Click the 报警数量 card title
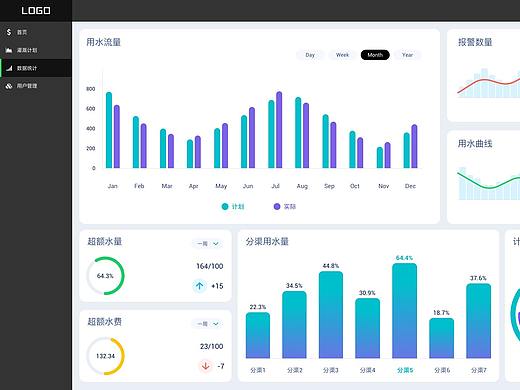Screen dimensions: 520x390 475,42
